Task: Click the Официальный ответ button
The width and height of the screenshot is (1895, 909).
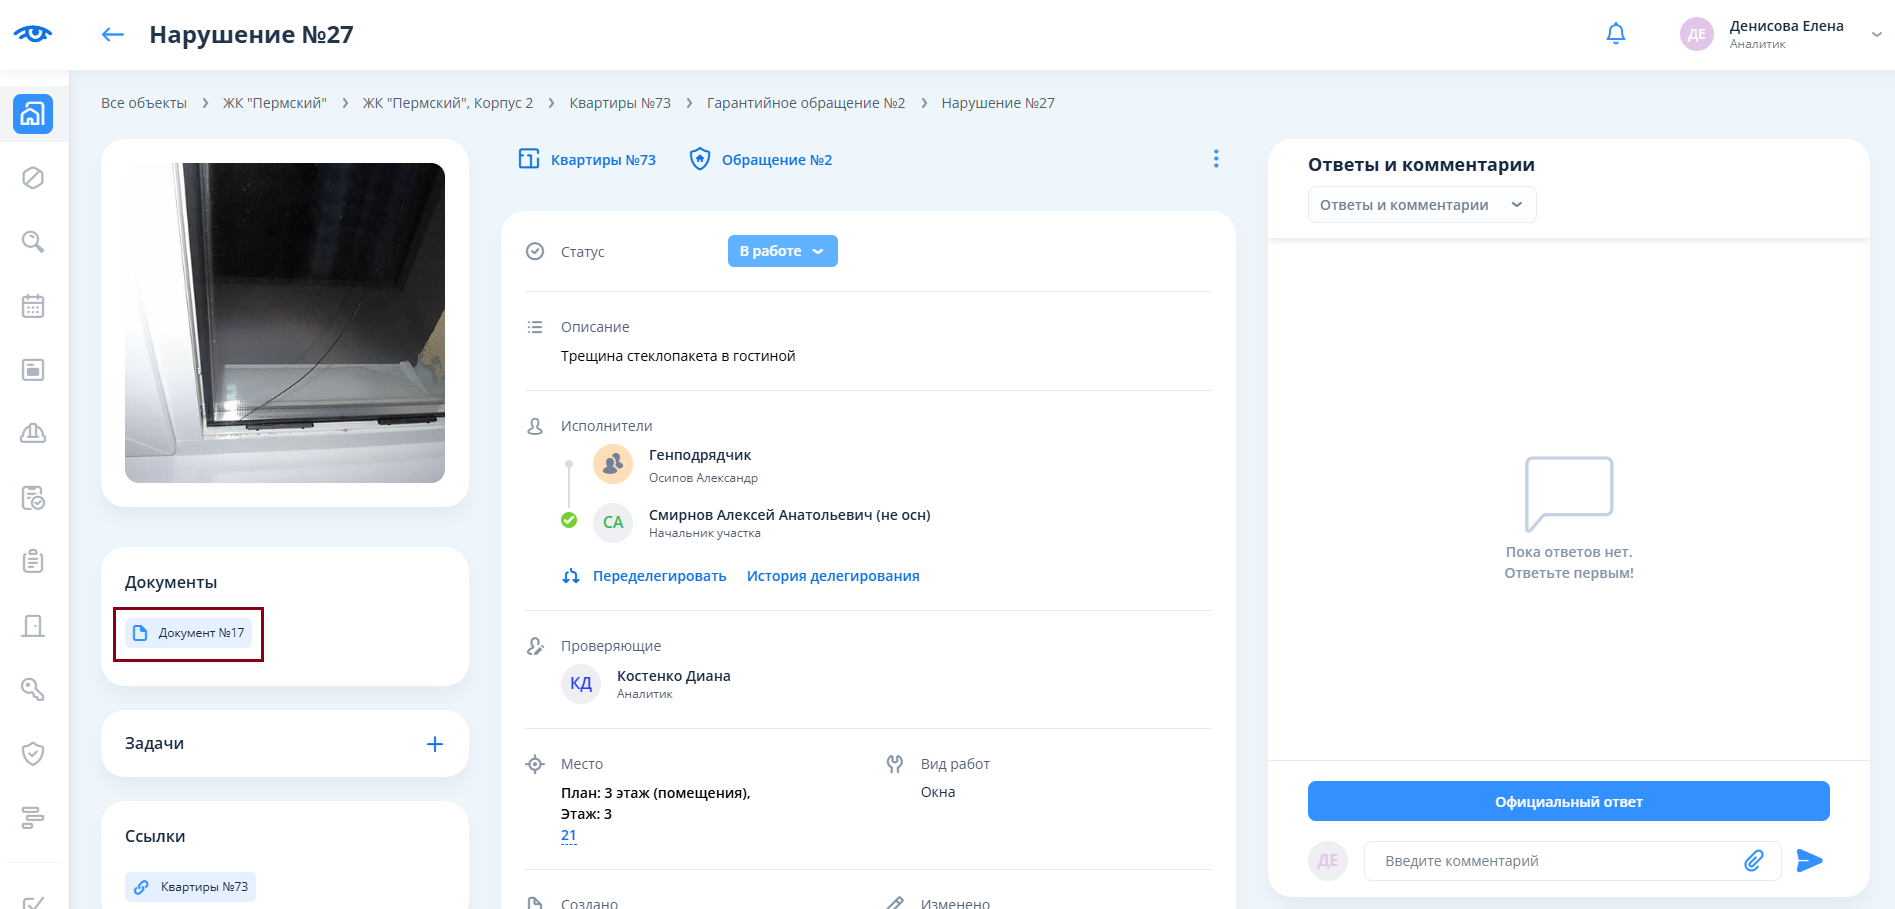Action: (1569, 801)
